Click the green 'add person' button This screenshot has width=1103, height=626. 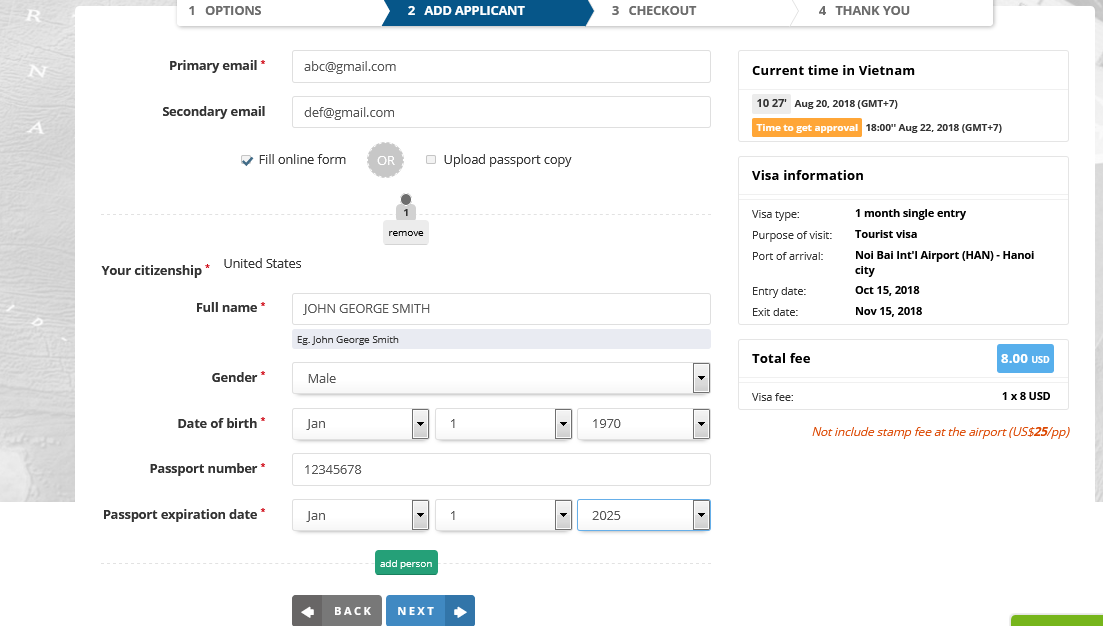pyautogui.click(x=406, y=563)
